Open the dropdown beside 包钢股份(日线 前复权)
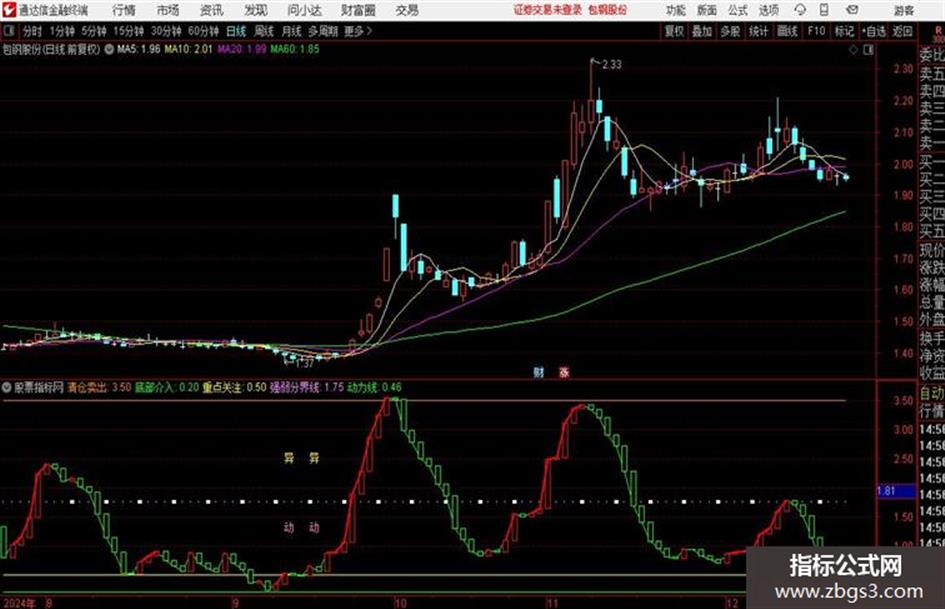This screenshot has height=609, width=945. click(x=109, y=49)
